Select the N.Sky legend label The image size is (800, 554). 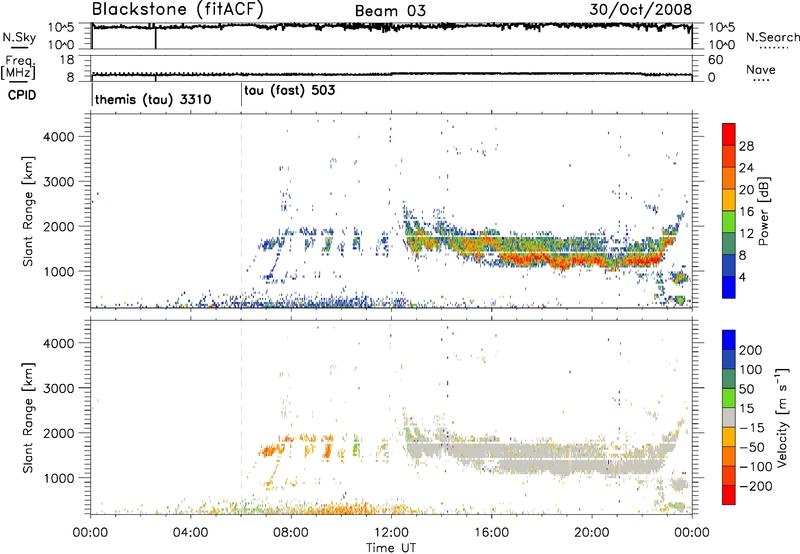(19, 37)
